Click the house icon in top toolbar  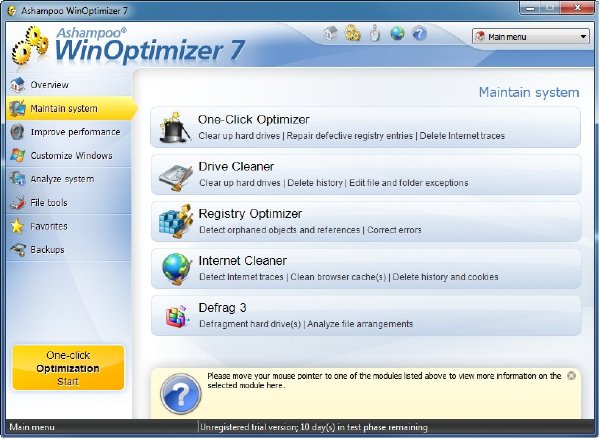point(331,33)
